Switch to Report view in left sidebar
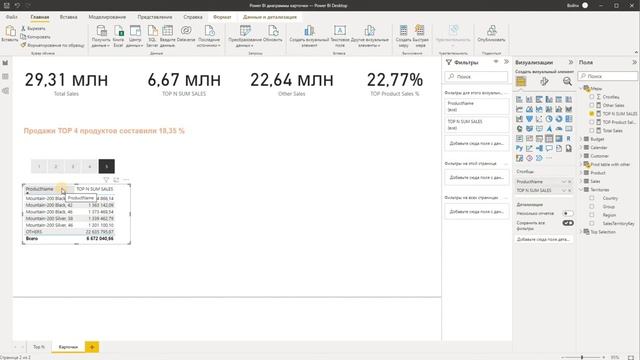The image size is (640, 360). point(5,63)
